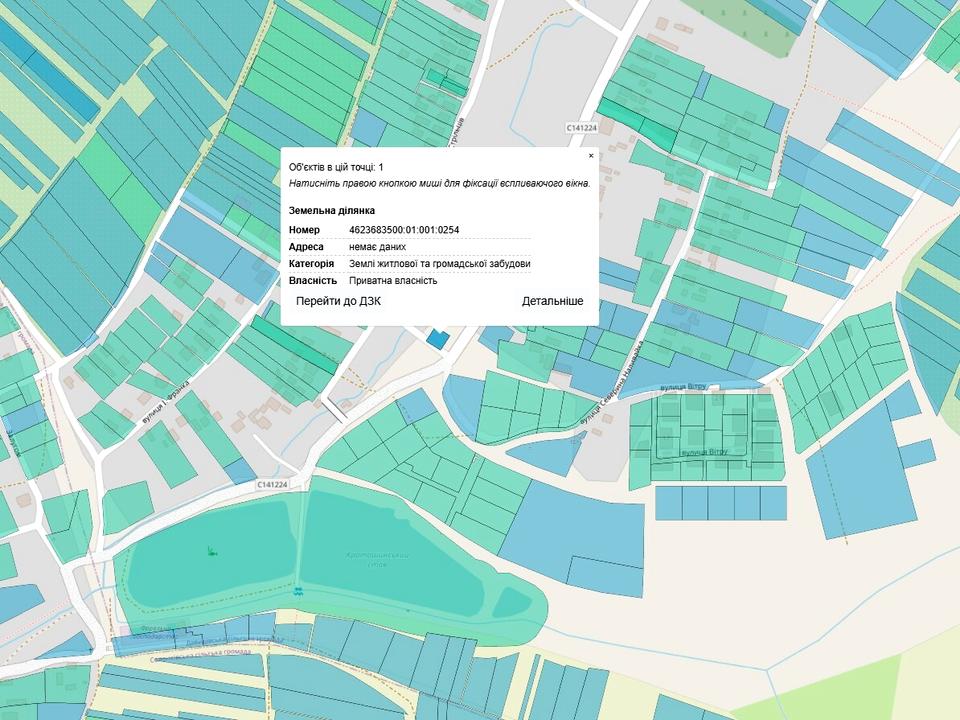Image resolution: width=960 pixels, height=720 pixels.
Task: Click the 'Об'єктів в цій точці: 1' text
Action: coord(336,167)
